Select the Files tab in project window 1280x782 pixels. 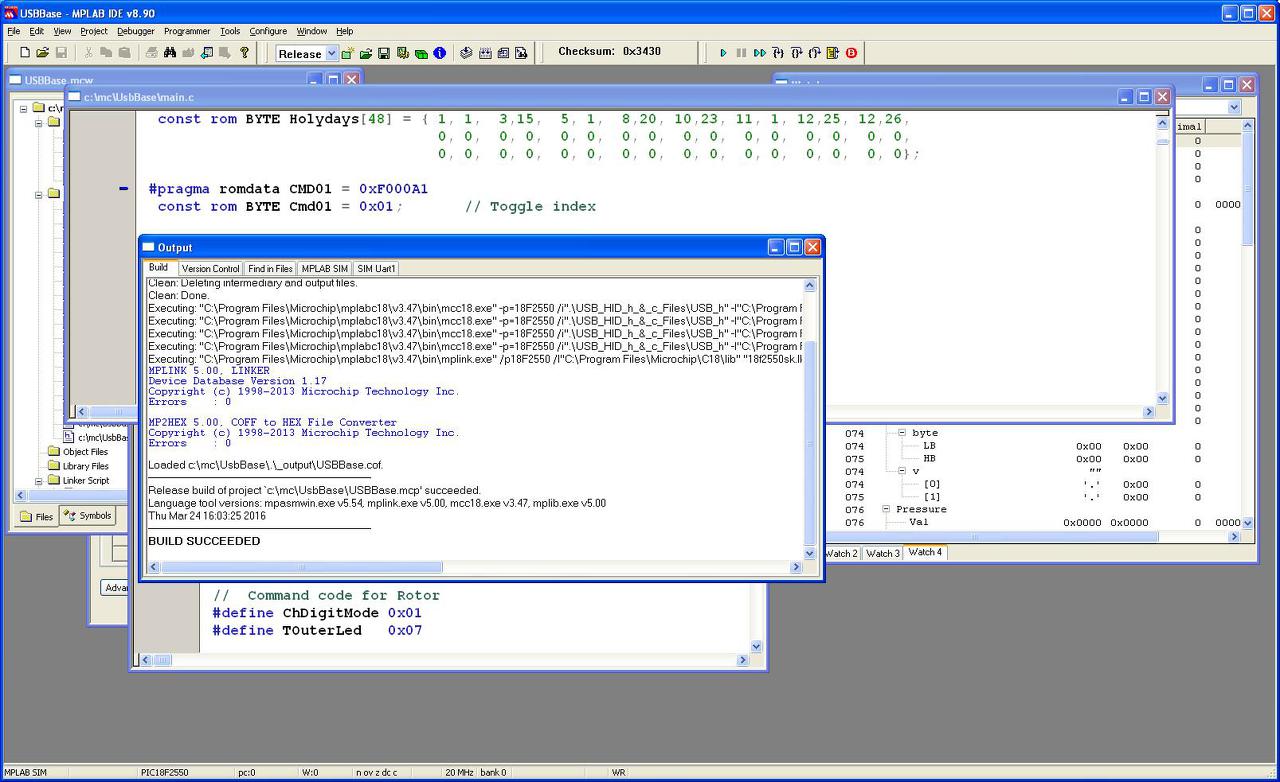click(37, 517)
